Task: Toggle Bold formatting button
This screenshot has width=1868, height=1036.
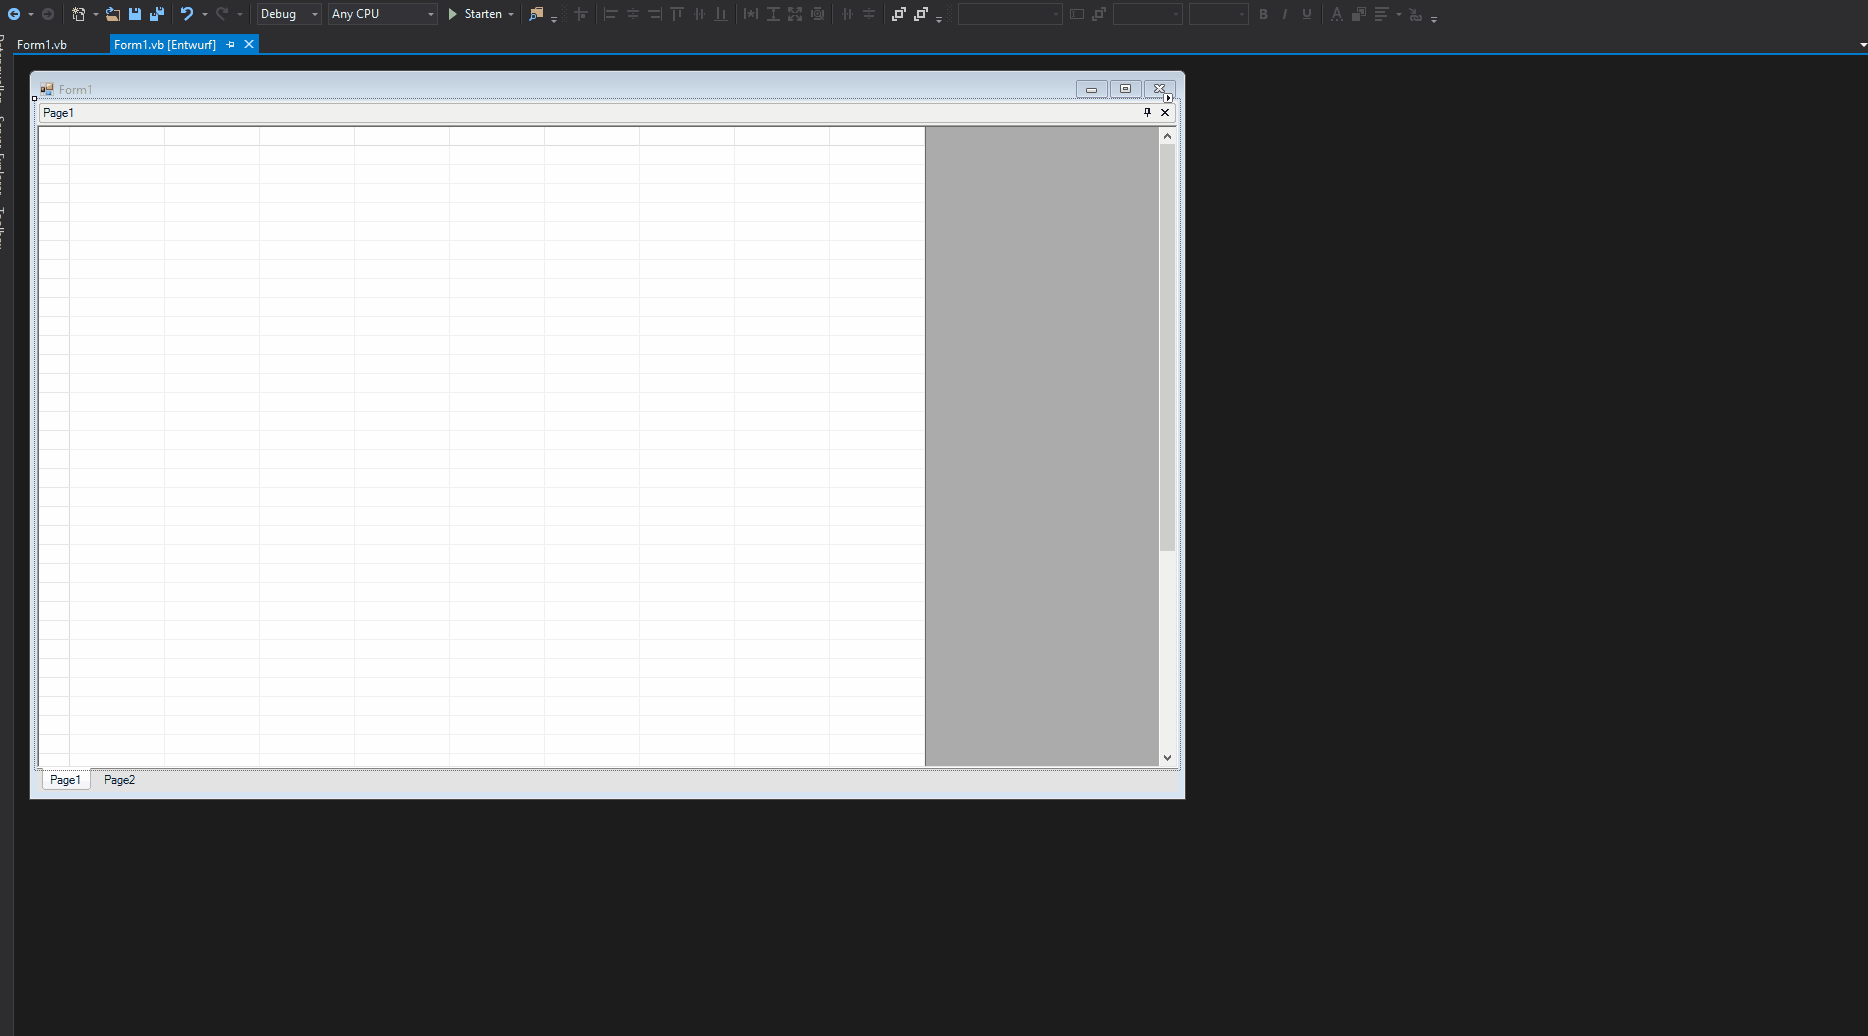Action: (x=1263, y=14)
